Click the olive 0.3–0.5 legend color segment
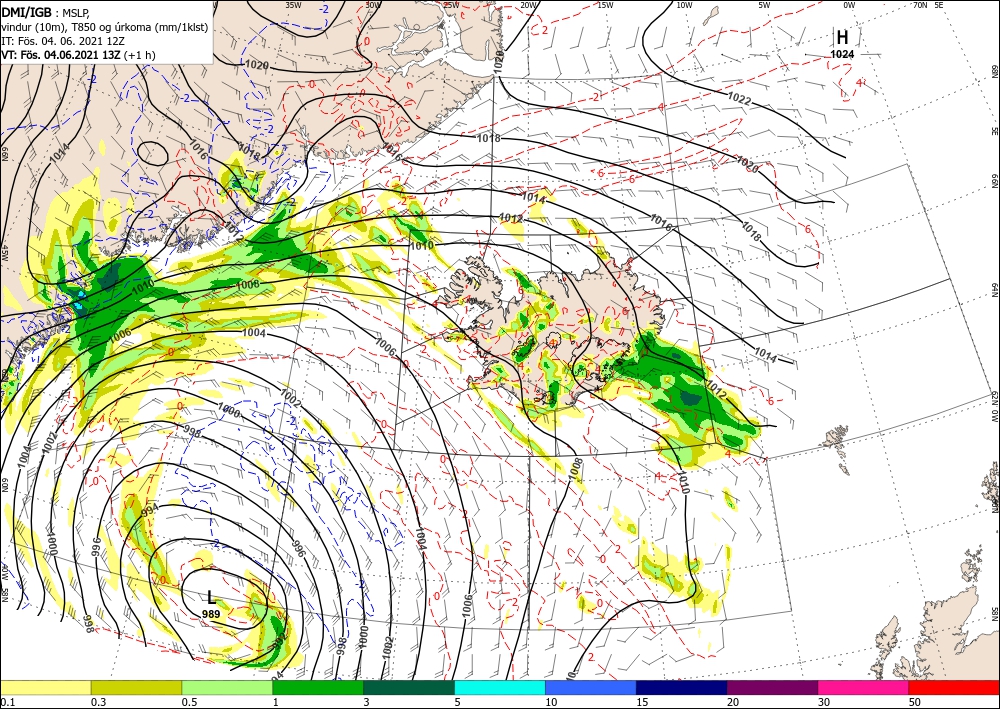Screen dimensions: 1000x709 click(x=136, y=688)
